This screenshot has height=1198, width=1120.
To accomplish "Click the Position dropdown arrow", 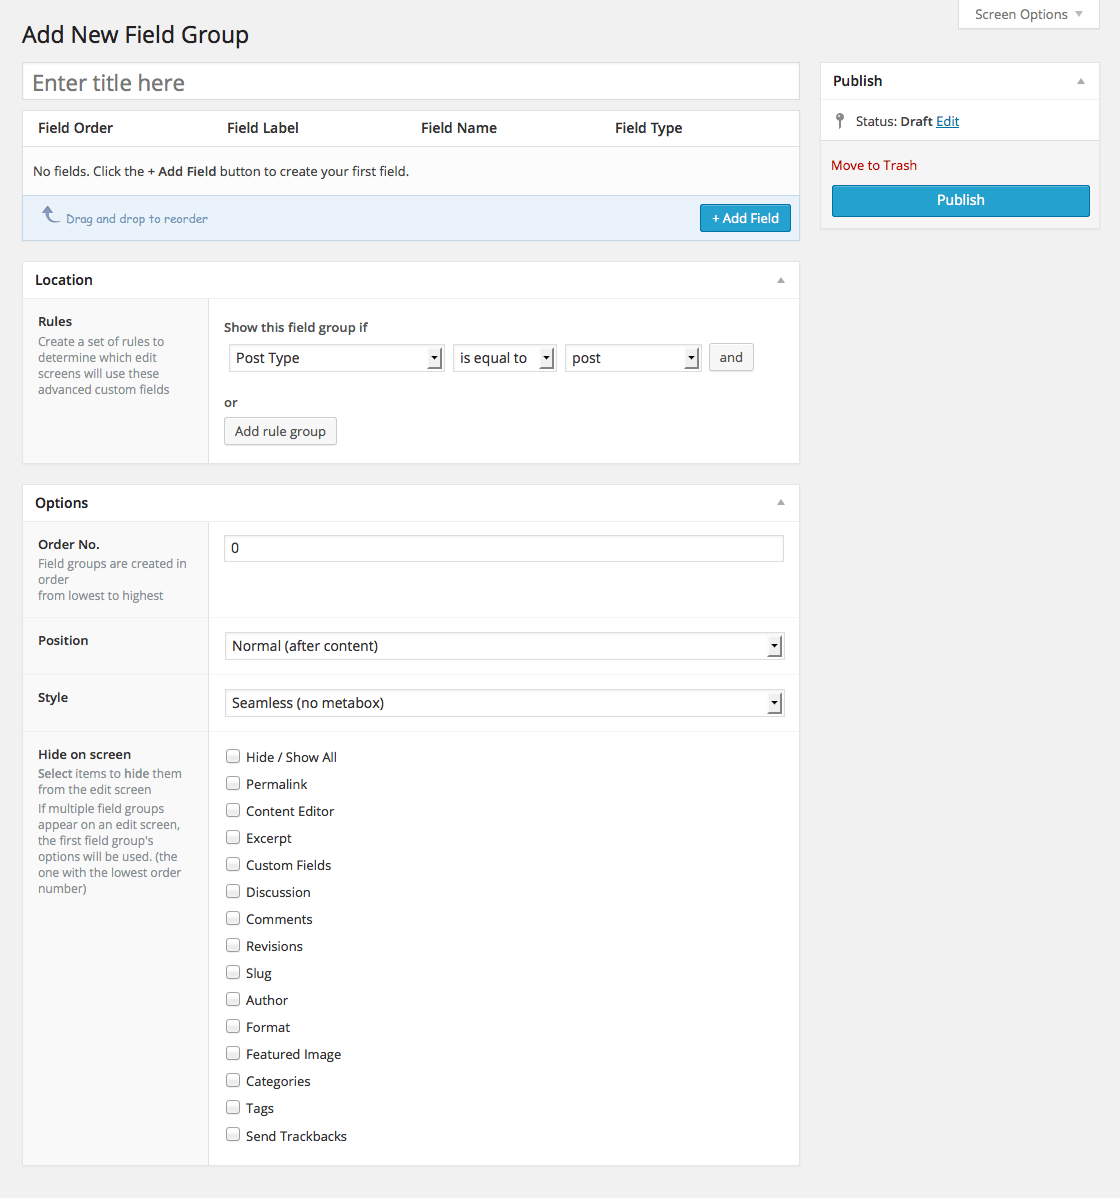I will click(x=775, y=645).
